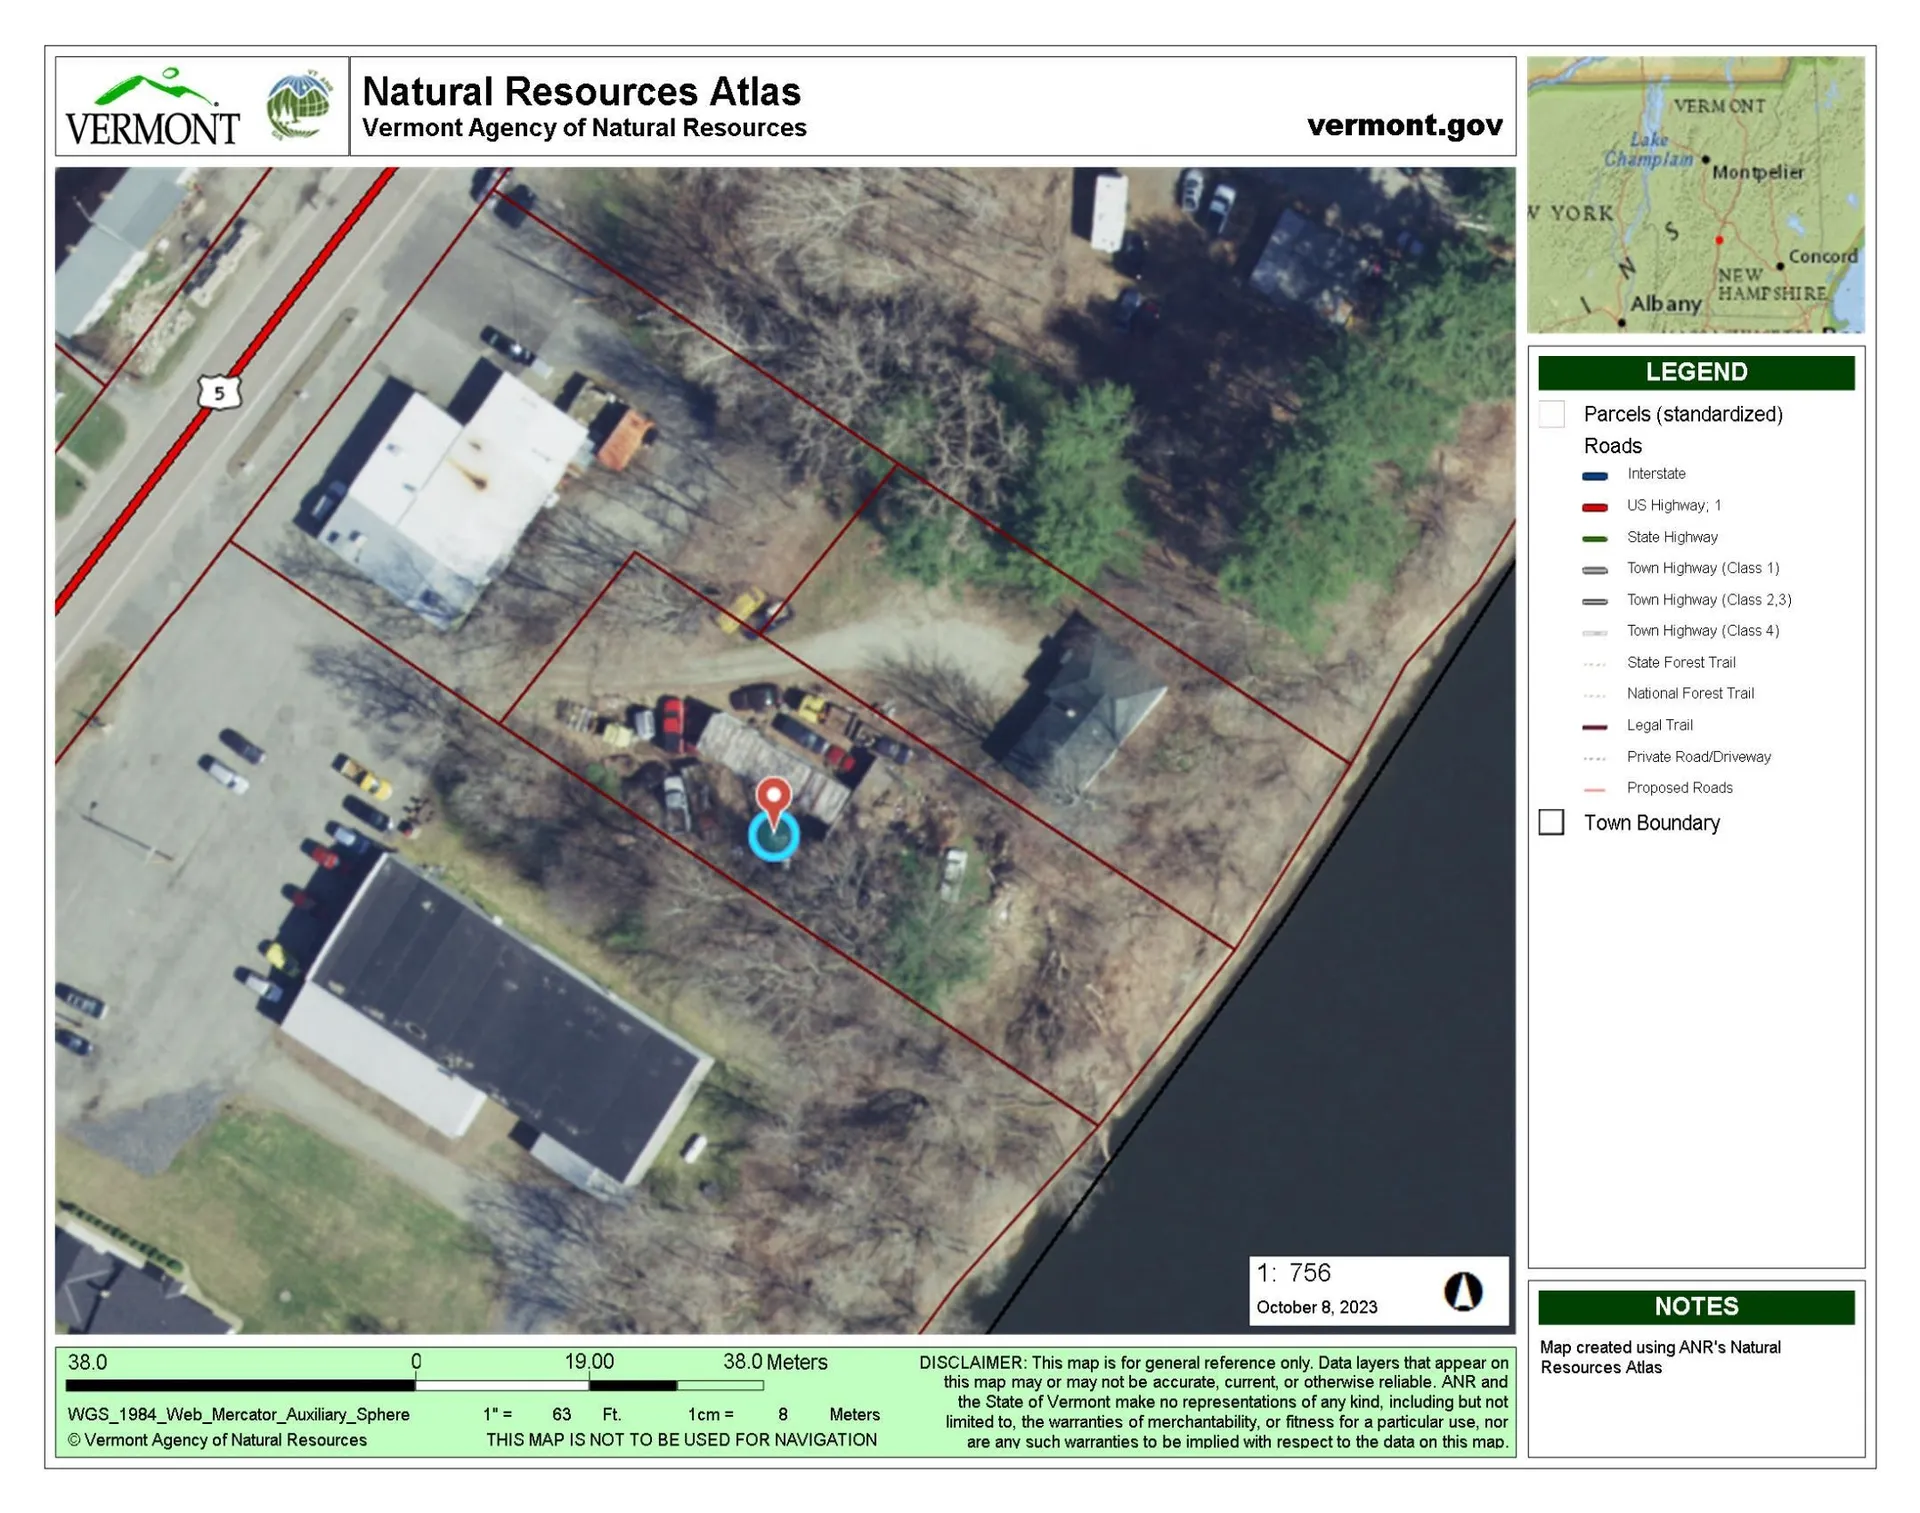Click 'Map created using ANR's Natural Resources Atlas' note
Viewport: 1920px width, 1513px height.
tap(1659, 1357)
